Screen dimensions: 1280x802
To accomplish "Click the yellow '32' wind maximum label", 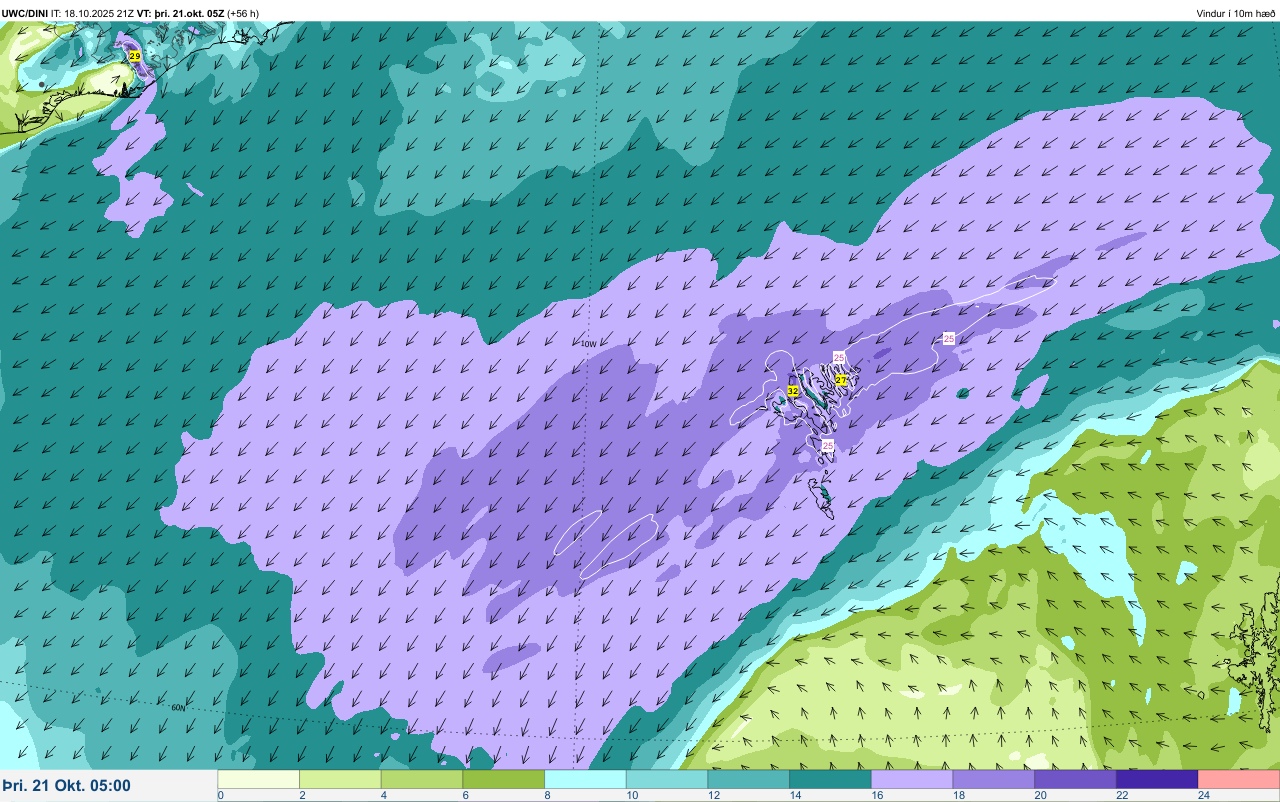I will [x=793, y=391].
